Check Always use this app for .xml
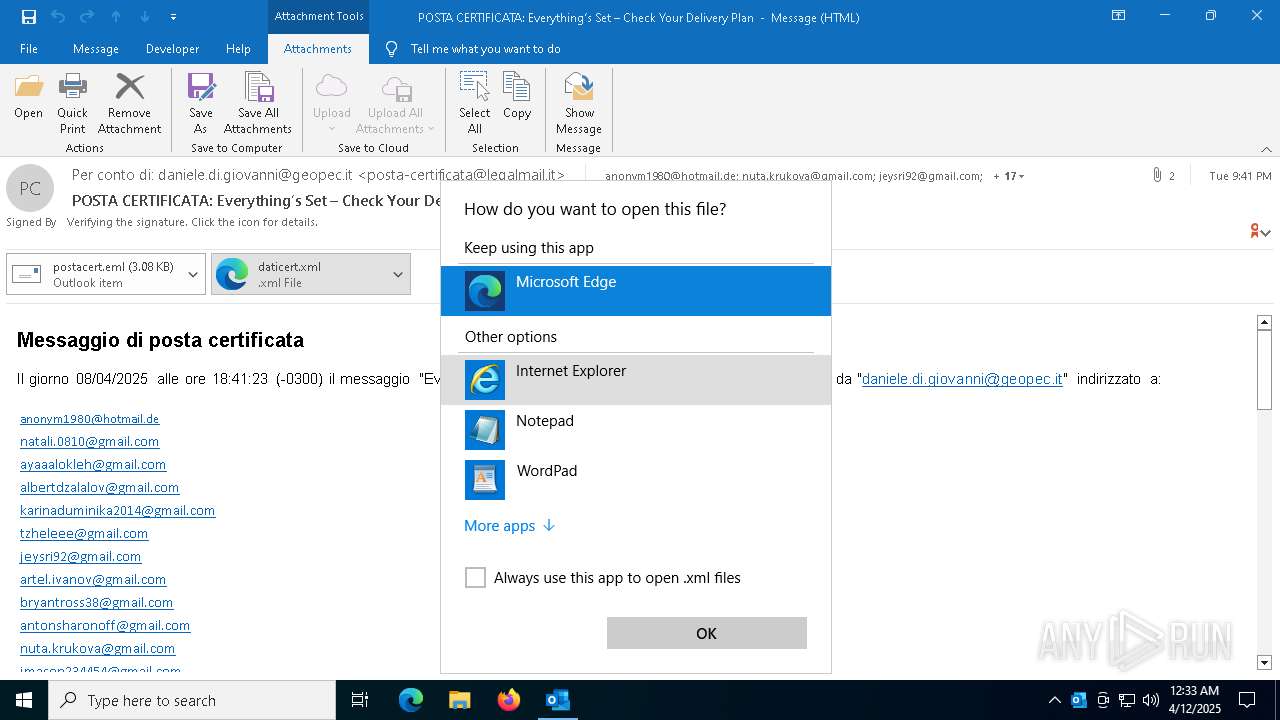This screenshot has width=1280, height=720. point(475,578)
